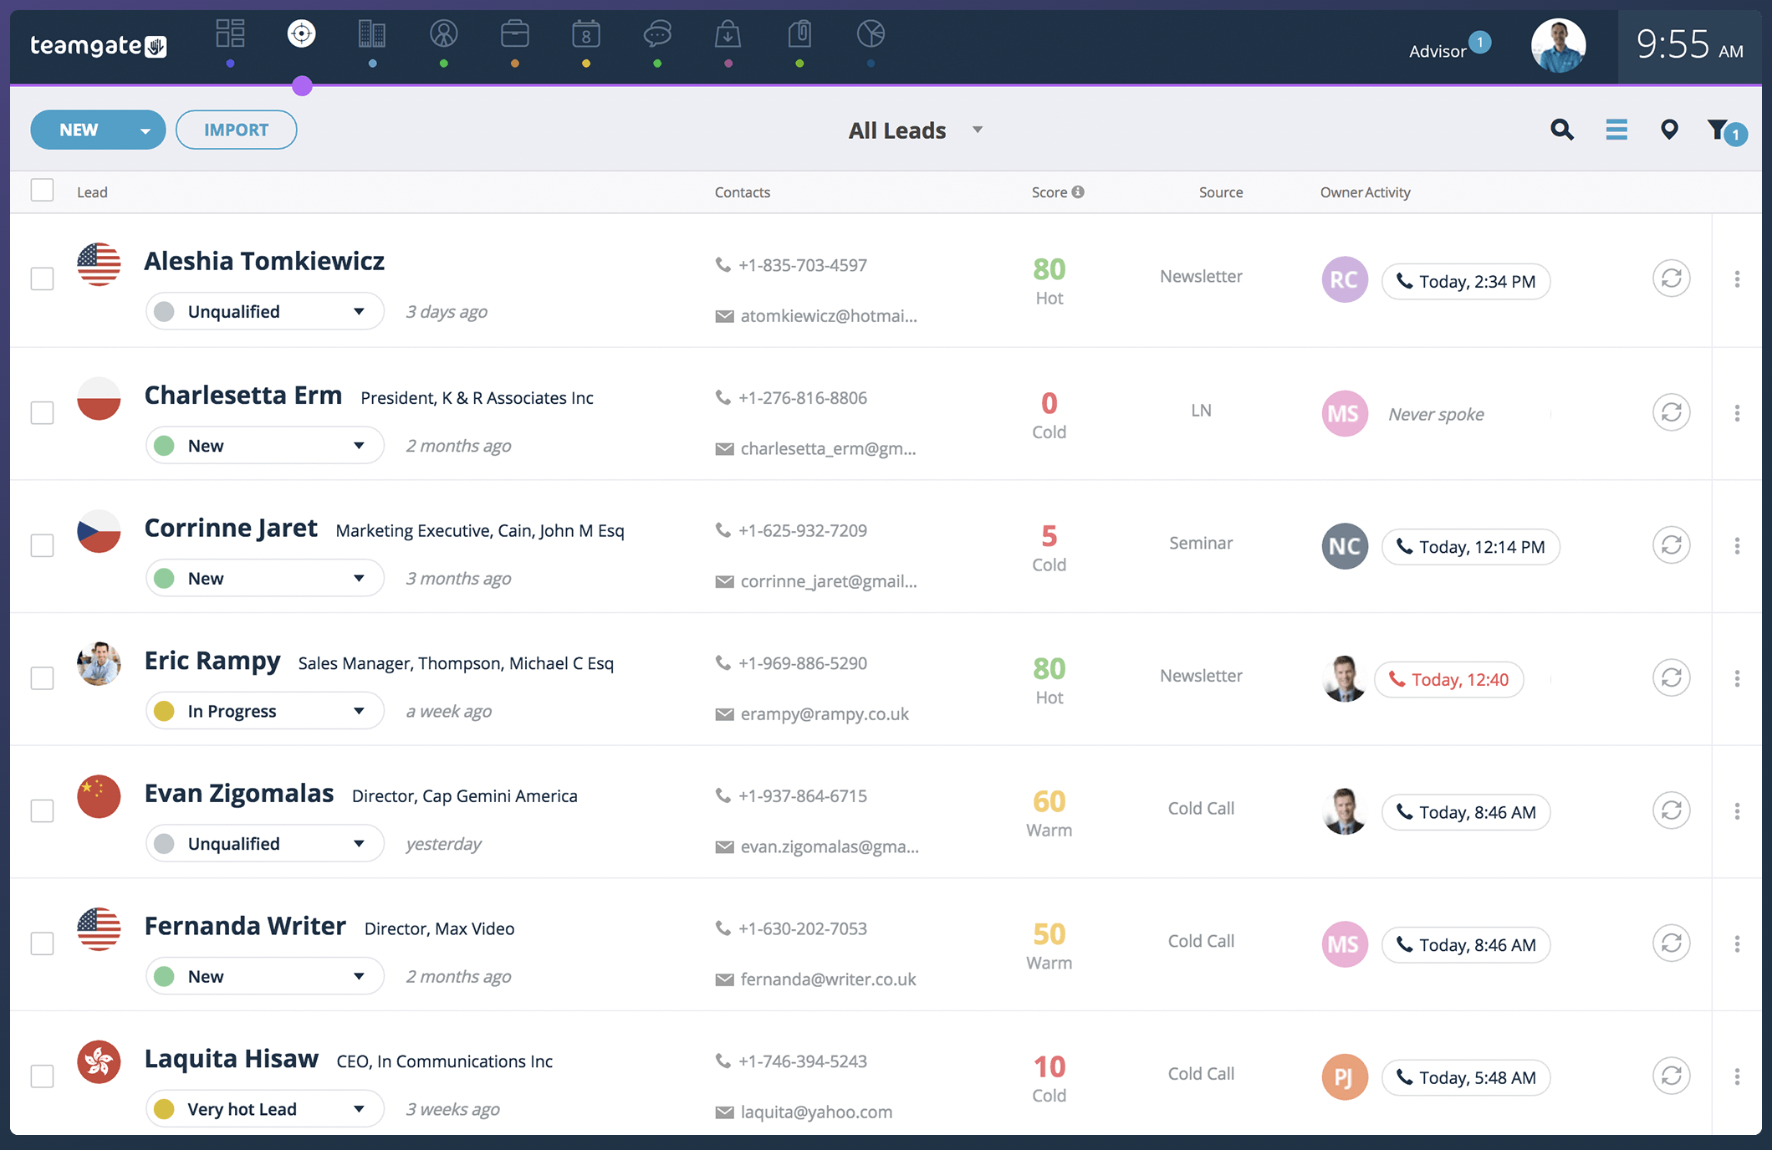Click Eric Rampy's profile photo
This screenshot has height=1150, width=1772.
98,663
